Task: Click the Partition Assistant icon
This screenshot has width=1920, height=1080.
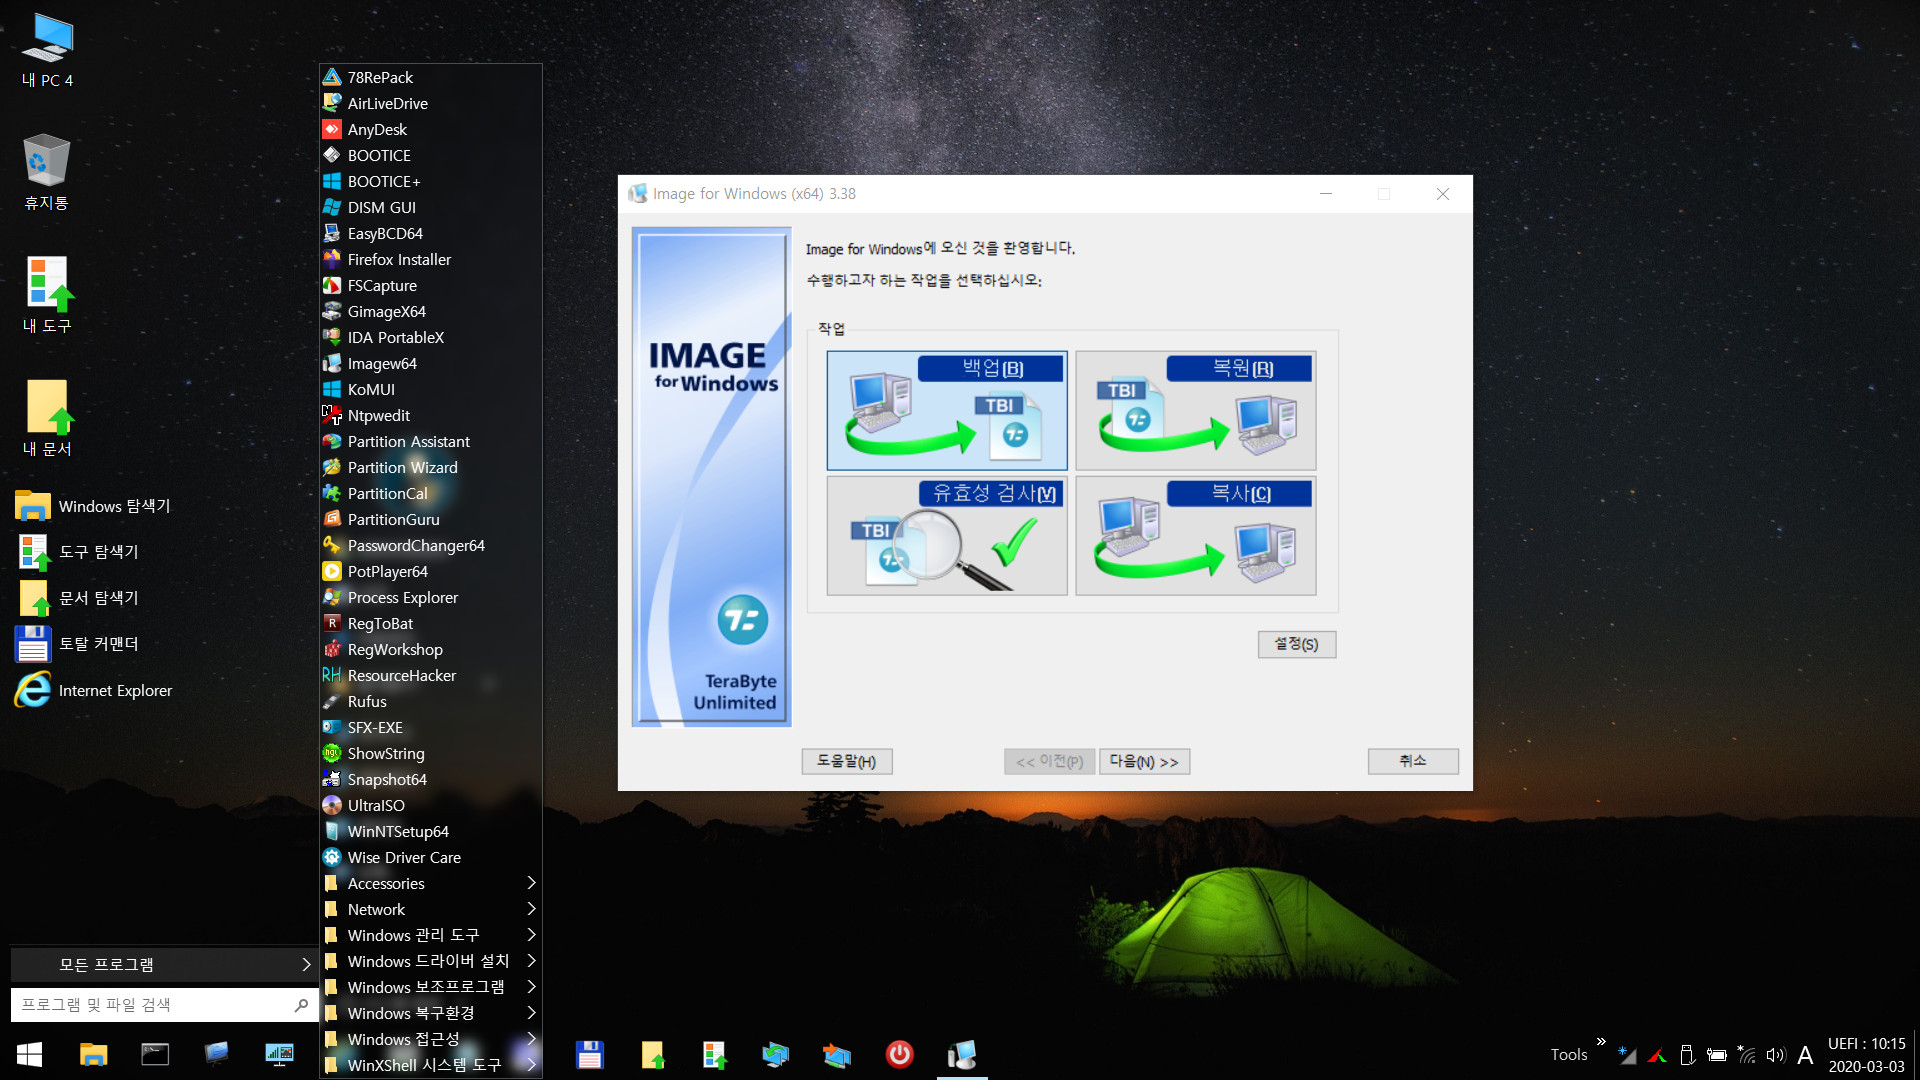Action: [x=332, y=441]
